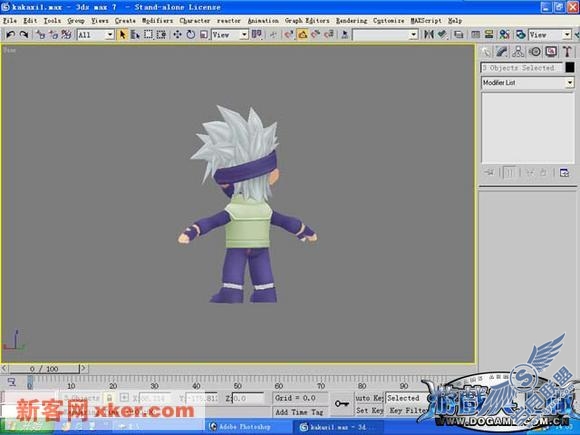
Task: Toggle Window/Crossing selection mode
Action: pos(161,35)
